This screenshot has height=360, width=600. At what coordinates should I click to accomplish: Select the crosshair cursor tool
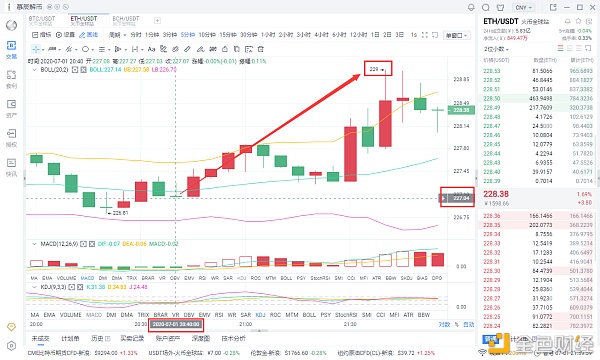(x=36, y=49)
